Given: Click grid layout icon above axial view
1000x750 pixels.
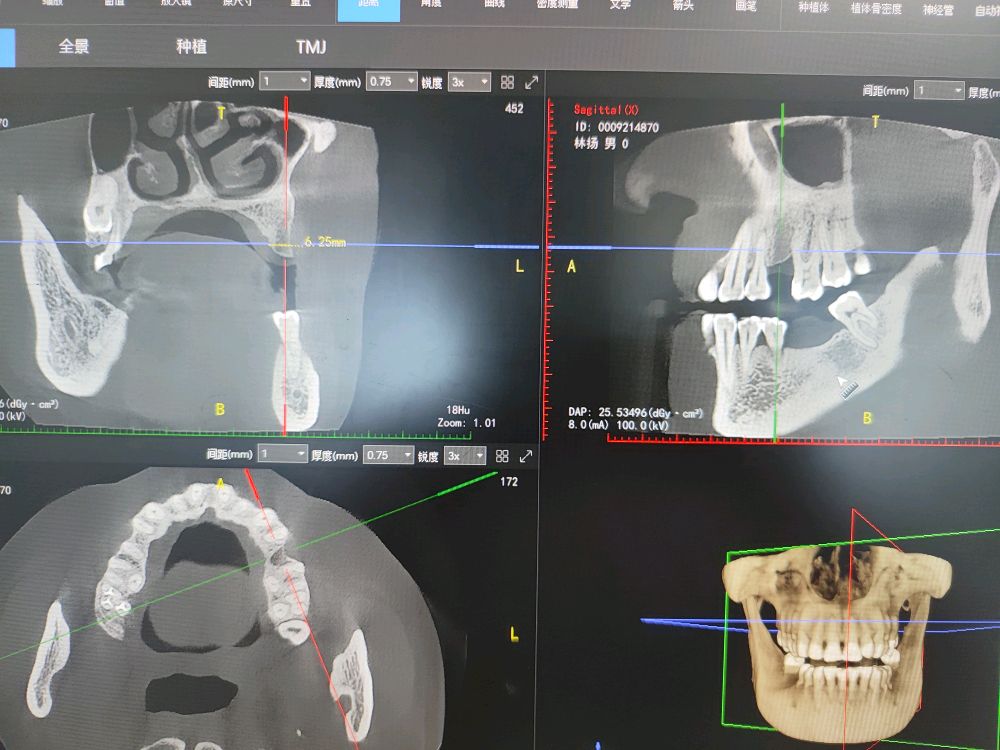Looking at the screenshot, I should [x=502, y=456].
